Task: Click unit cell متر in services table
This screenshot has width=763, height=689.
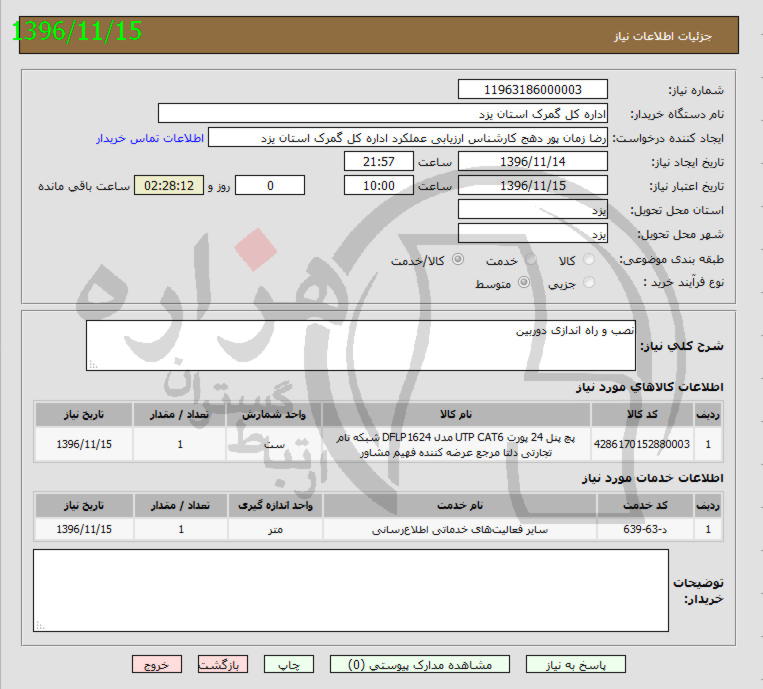Action: coord(275,529)
